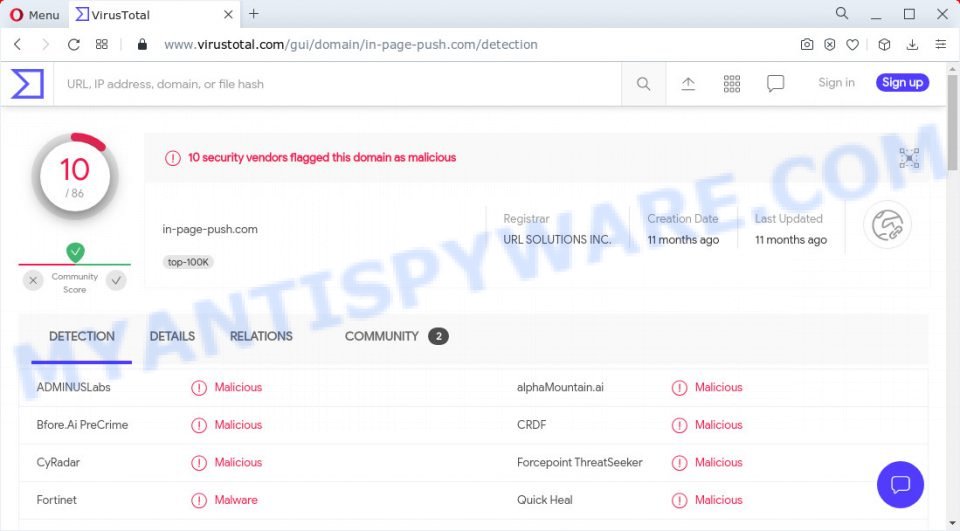The height and width of the screenshot is (531, 960).
Task: Vote domain as malicious with X
Action: 33,281
